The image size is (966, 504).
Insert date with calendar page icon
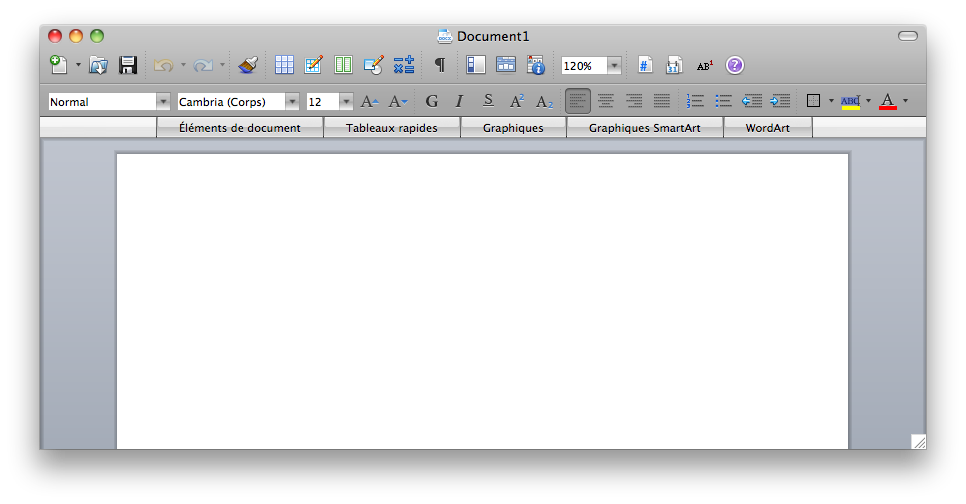tap(674, 65)
